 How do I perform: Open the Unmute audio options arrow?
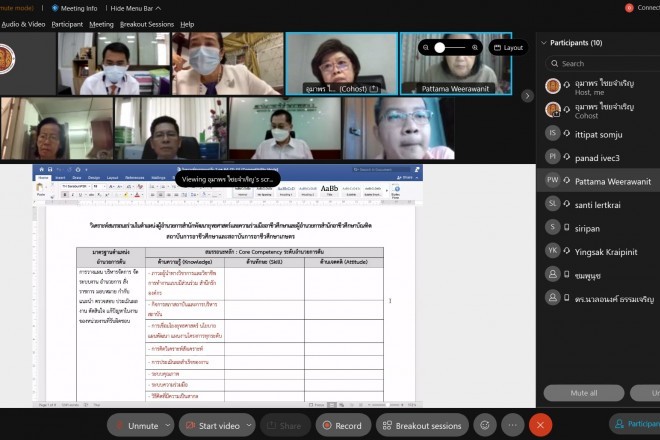tap(168, 425)
